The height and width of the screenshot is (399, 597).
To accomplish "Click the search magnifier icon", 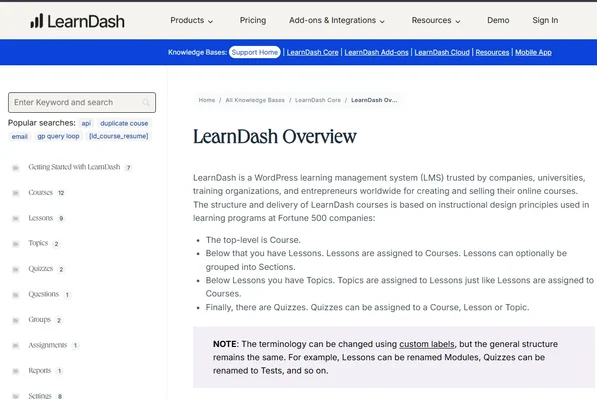I will click(146, 102).
